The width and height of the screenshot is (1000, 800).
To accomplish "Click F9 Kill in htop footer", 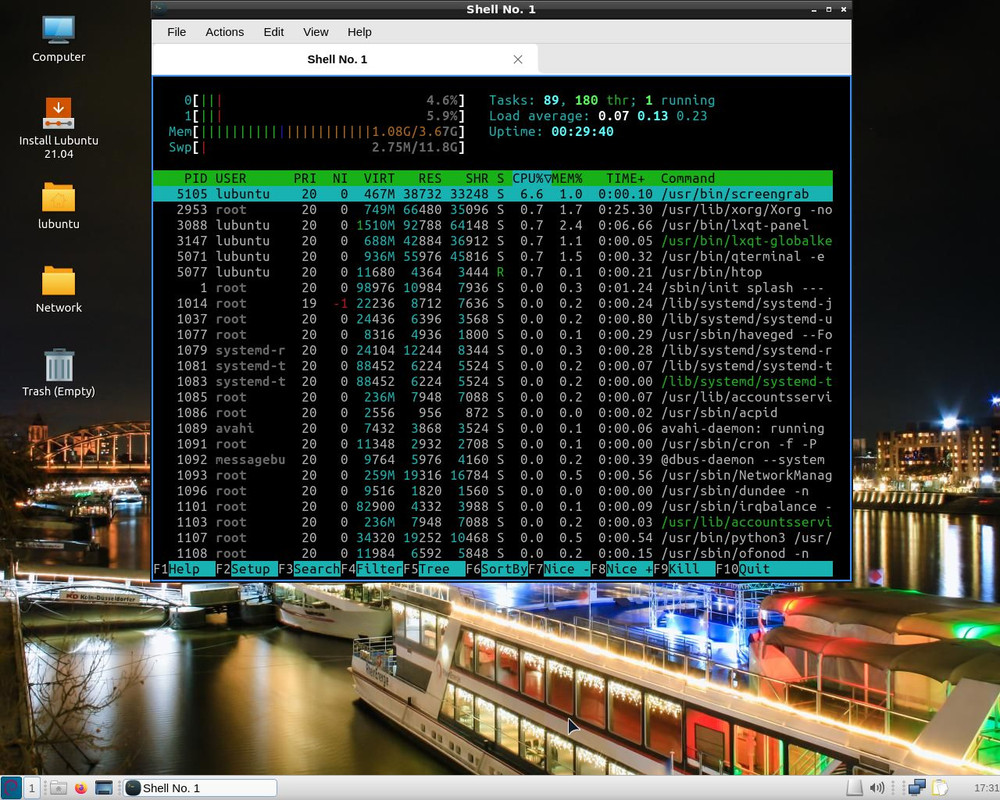I will tap(684, 569).
